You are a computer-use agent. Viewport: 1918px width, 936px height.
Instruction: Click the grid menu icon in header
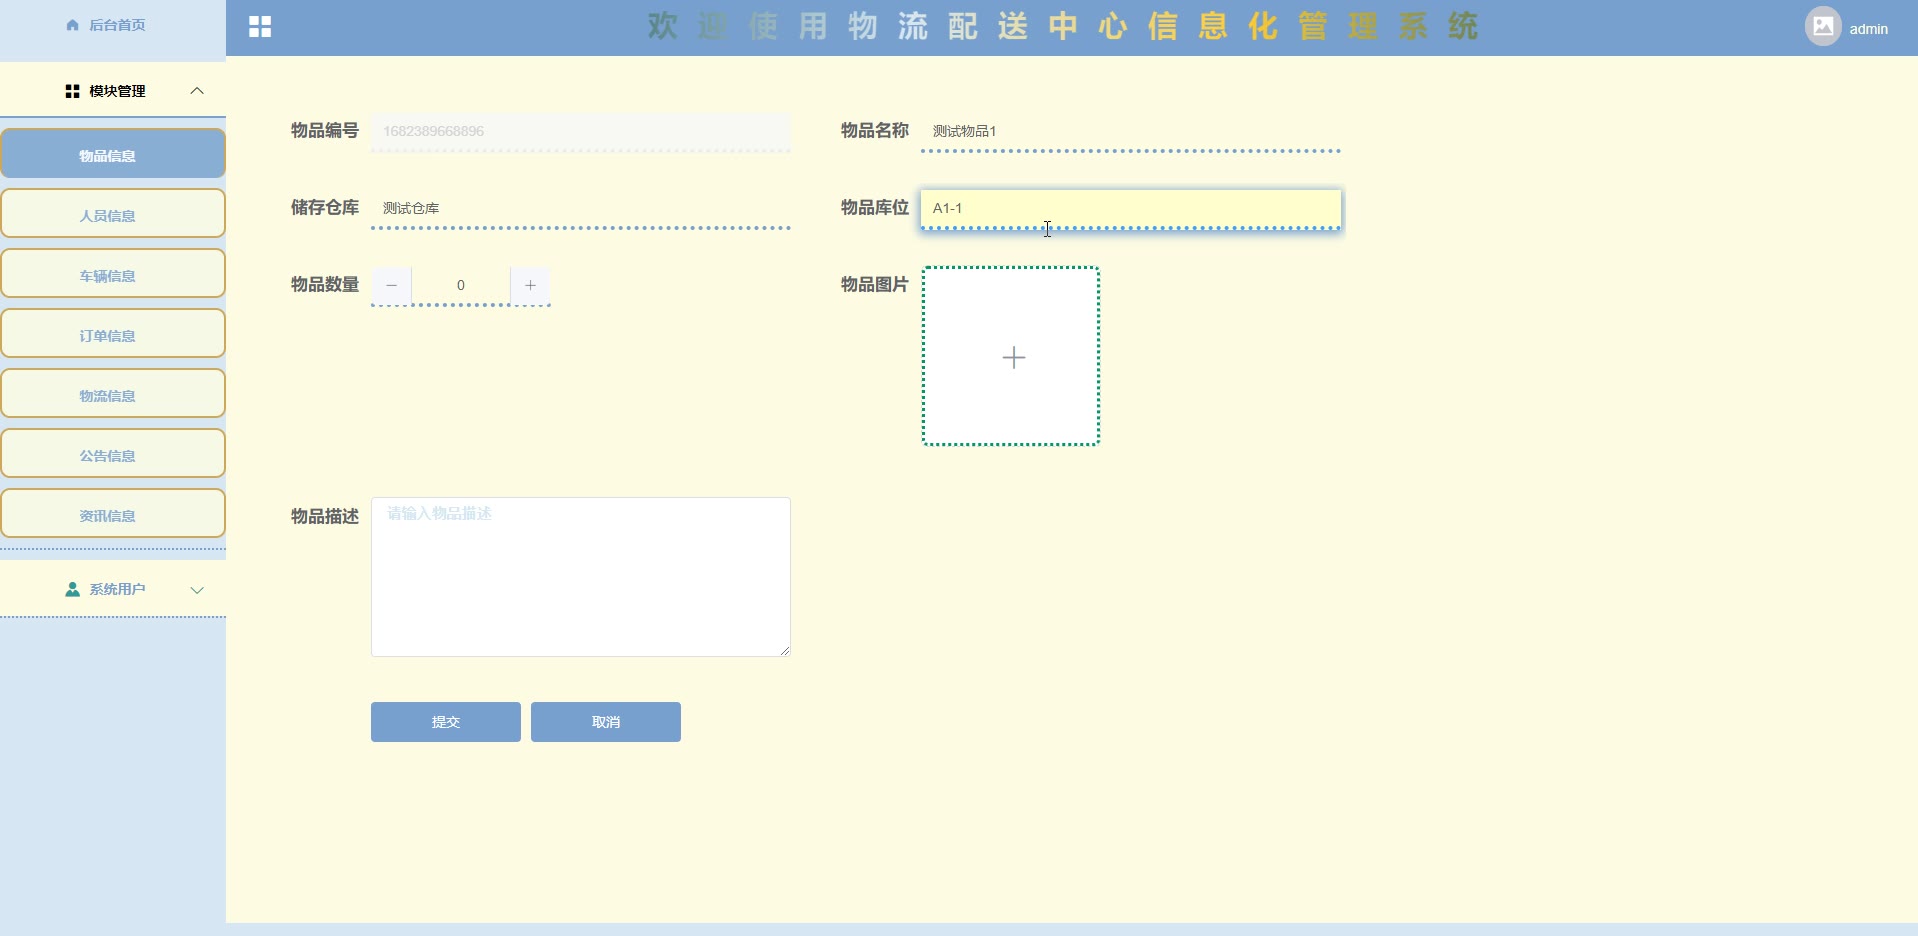pos(260,27)
